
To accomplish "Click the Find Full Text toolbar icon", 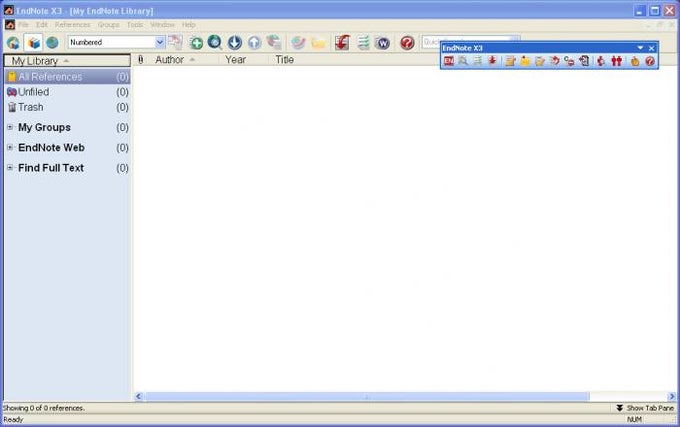I will pos(274,42).
